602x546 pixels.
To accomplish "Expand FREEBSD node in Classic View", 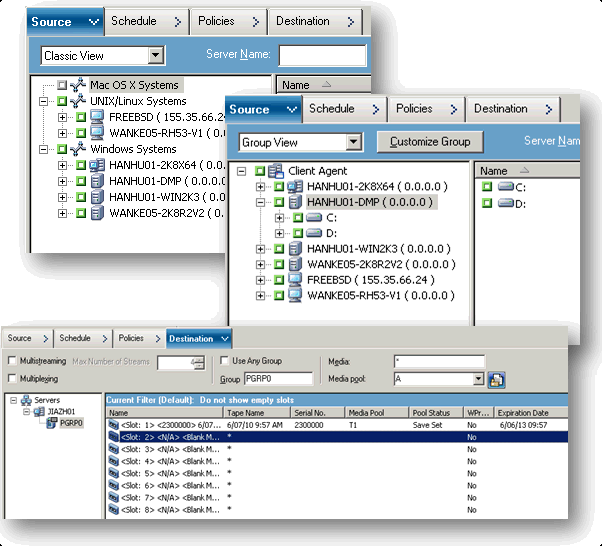I will [x=62, y=117].
